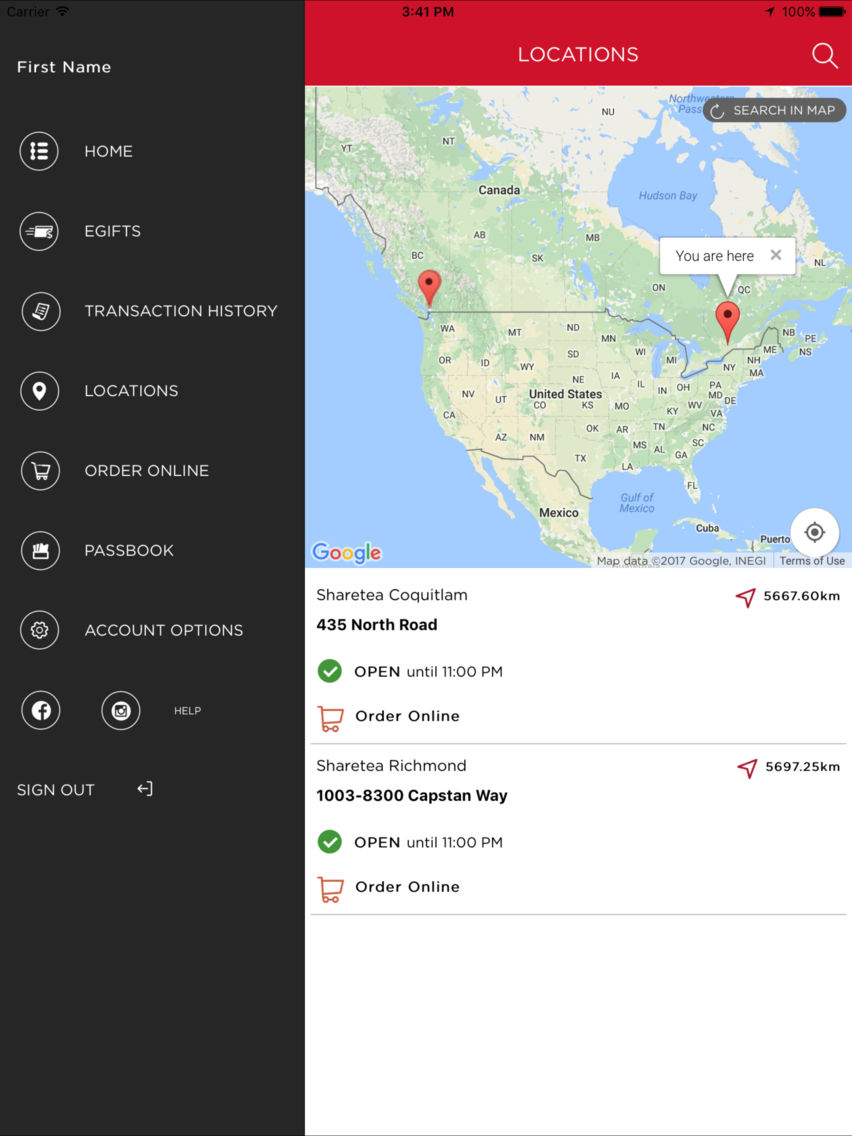Get directions arrow for Sharetea Coquitlam
852x1136 pixels.
point(746,597)
